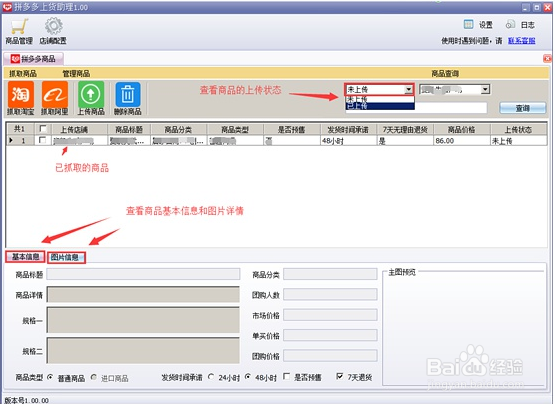Click the 规格一 text area
The height and width of the screenshot is (404, 556).
pyautogui.click(x=143, y=320)
